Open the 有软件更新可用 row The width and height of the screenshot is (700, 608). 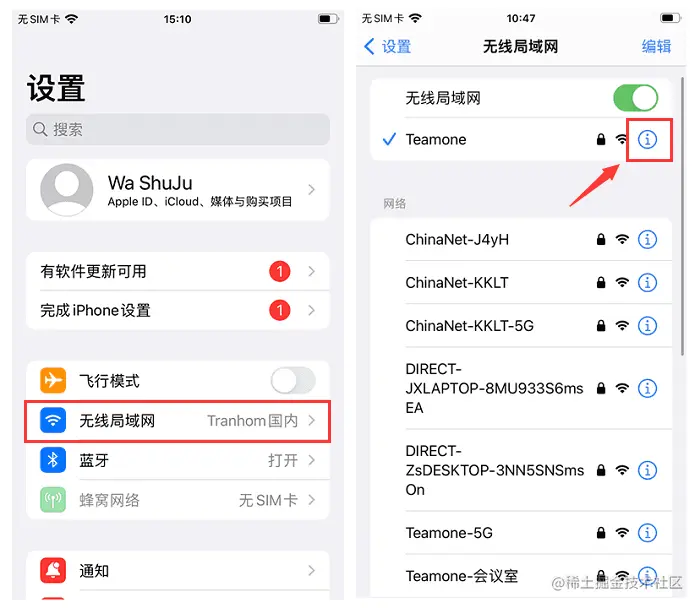point(178,271)
